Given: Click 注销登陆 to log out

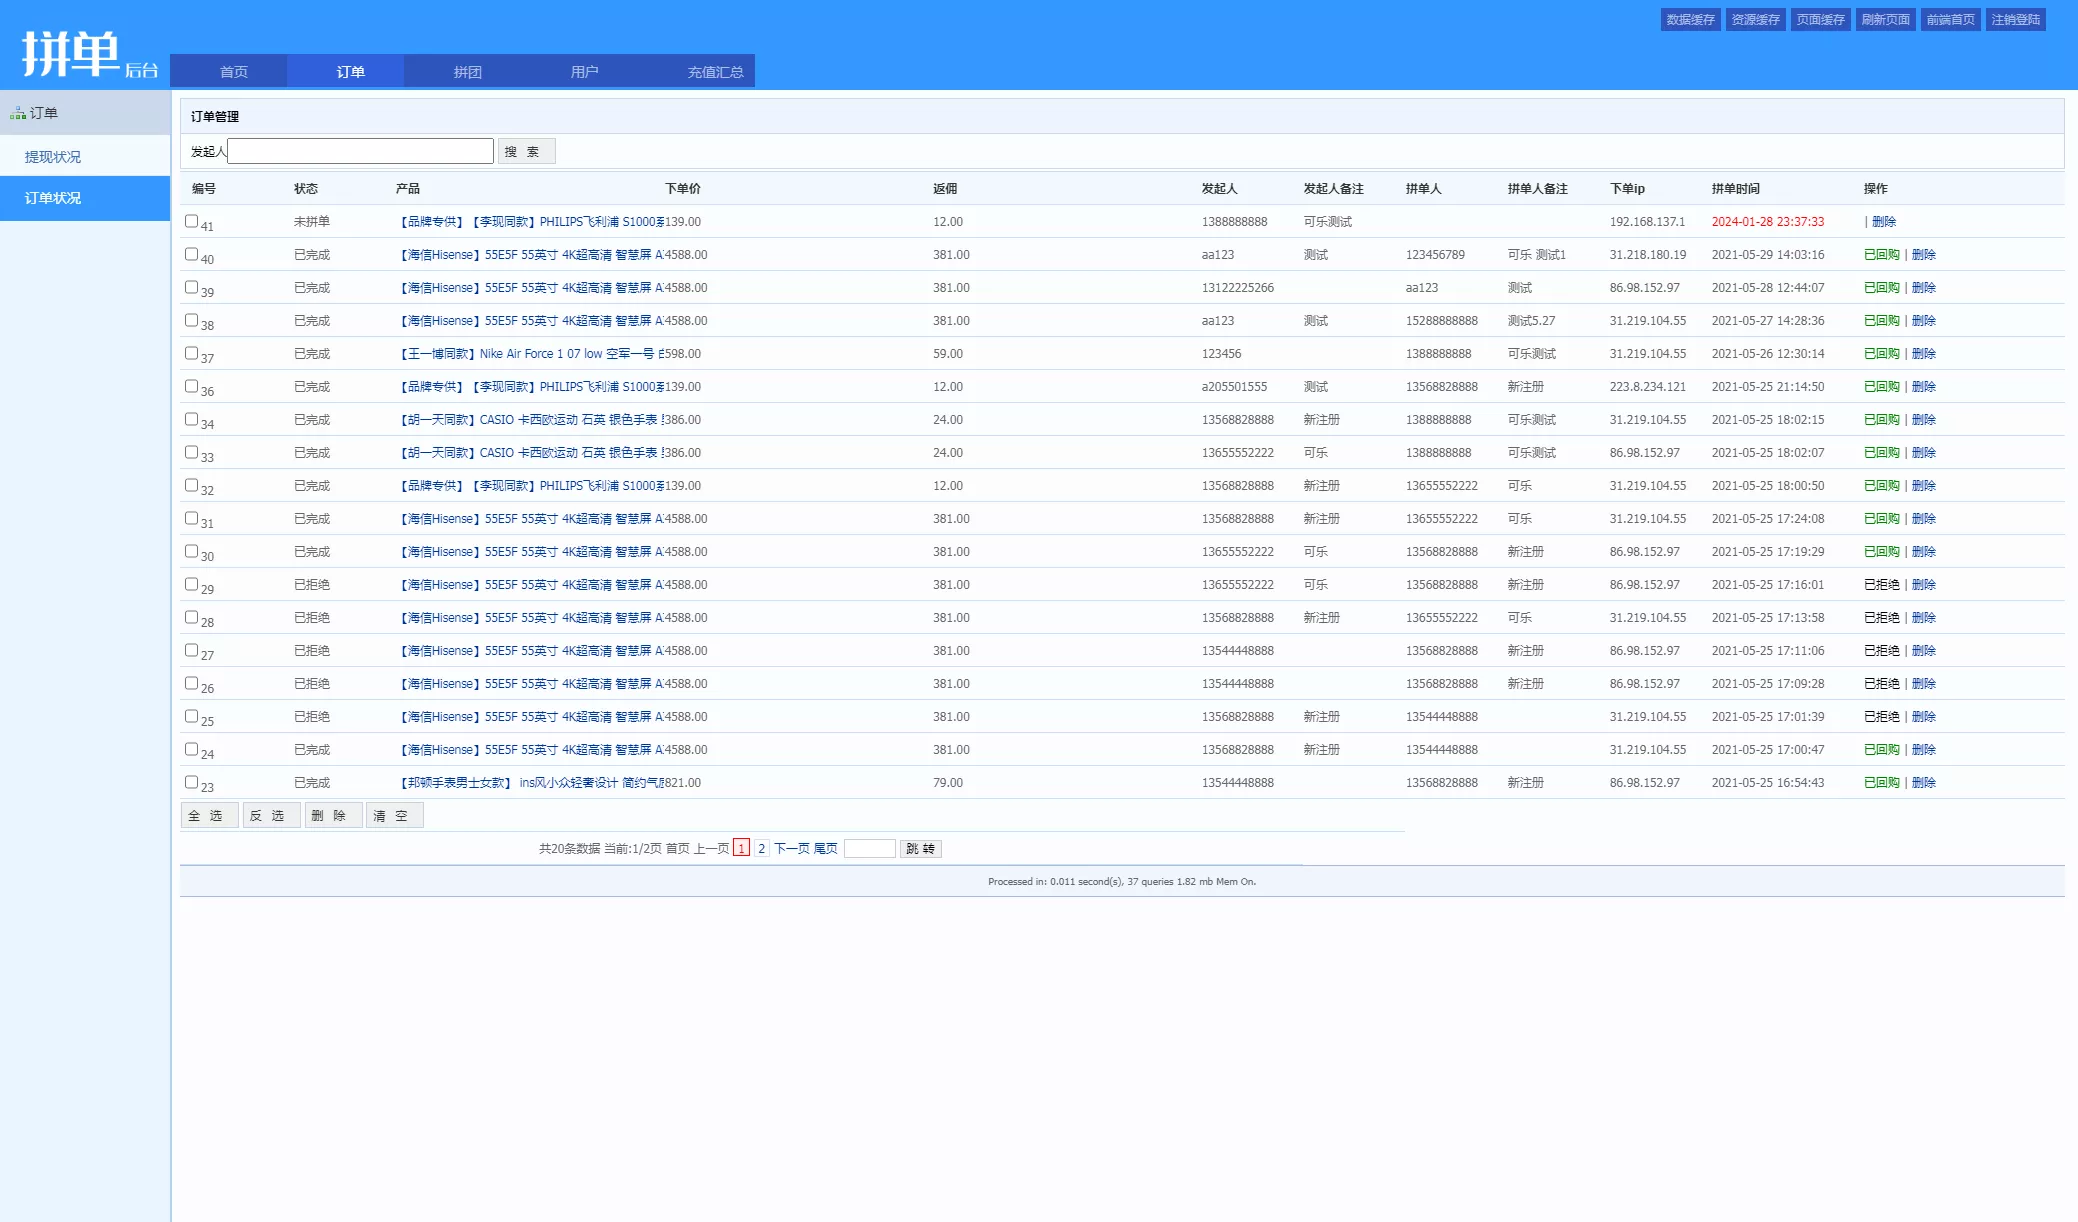Looking at the screenshot, I should point(2015,20).
